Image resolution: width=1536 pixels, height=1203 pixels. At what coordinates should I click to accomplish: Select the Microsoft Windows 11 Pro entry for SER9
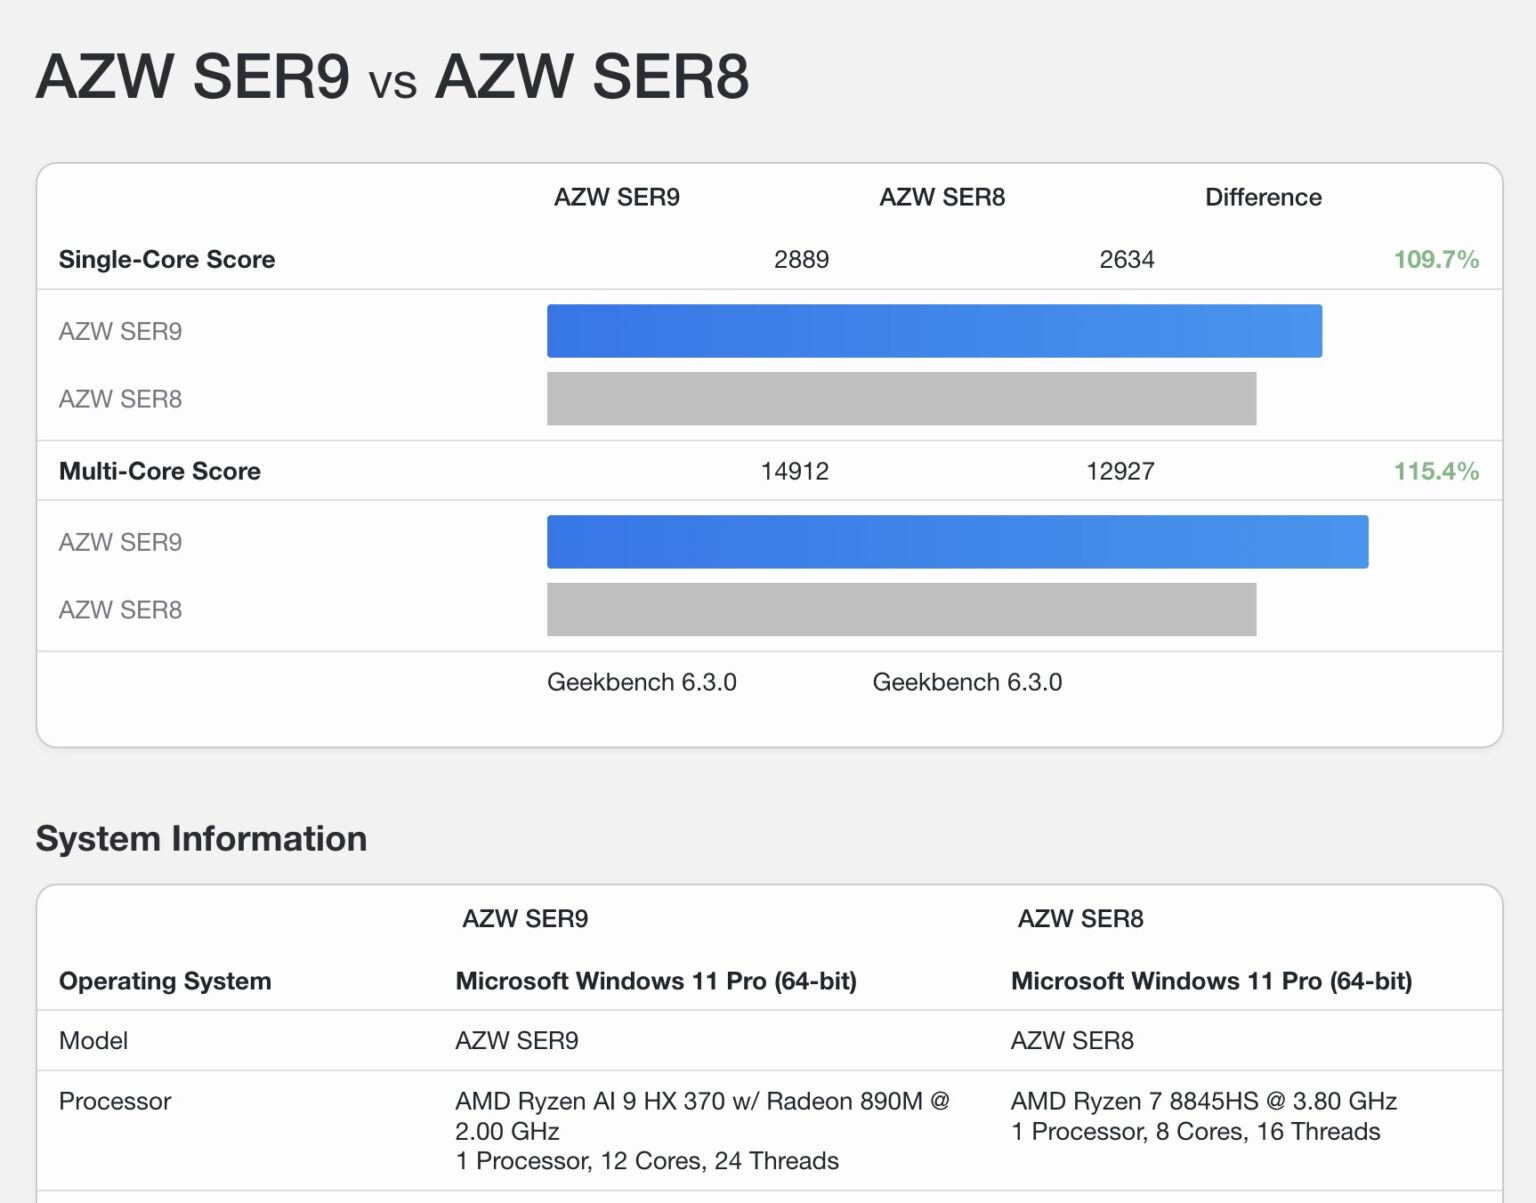656,981
